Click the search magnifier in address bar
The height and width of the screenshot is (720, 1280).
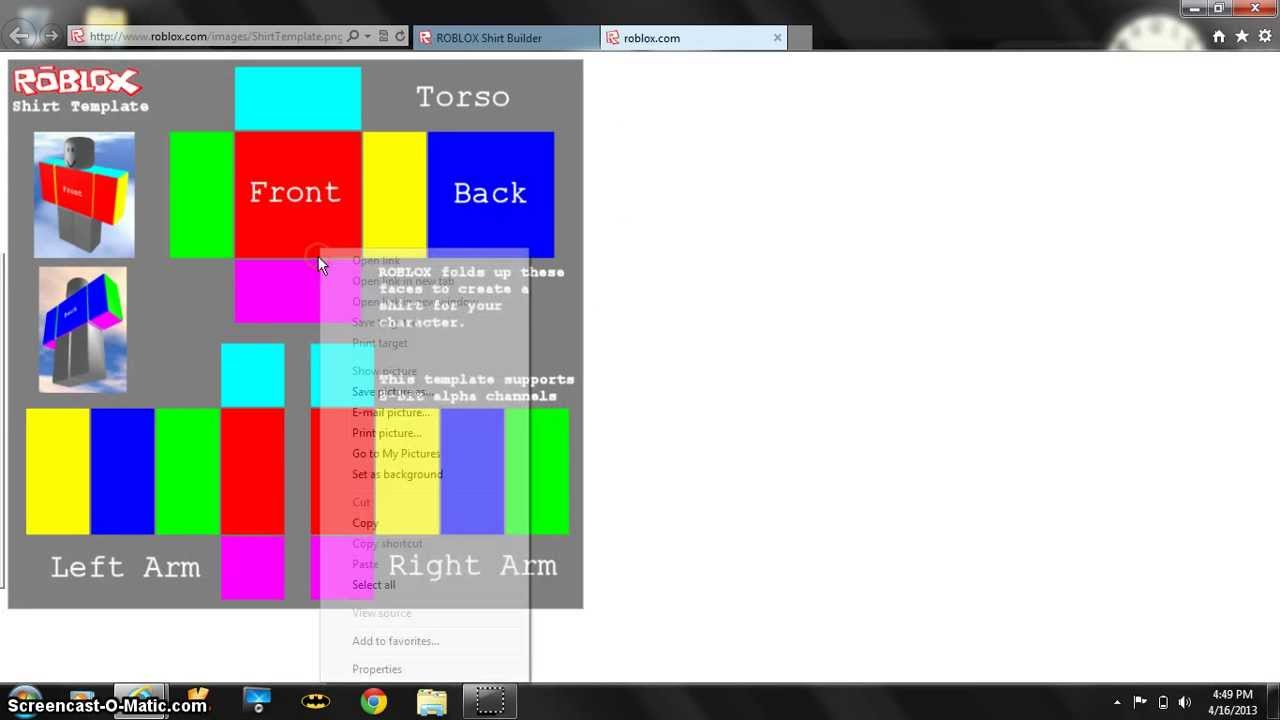[352, 37]
